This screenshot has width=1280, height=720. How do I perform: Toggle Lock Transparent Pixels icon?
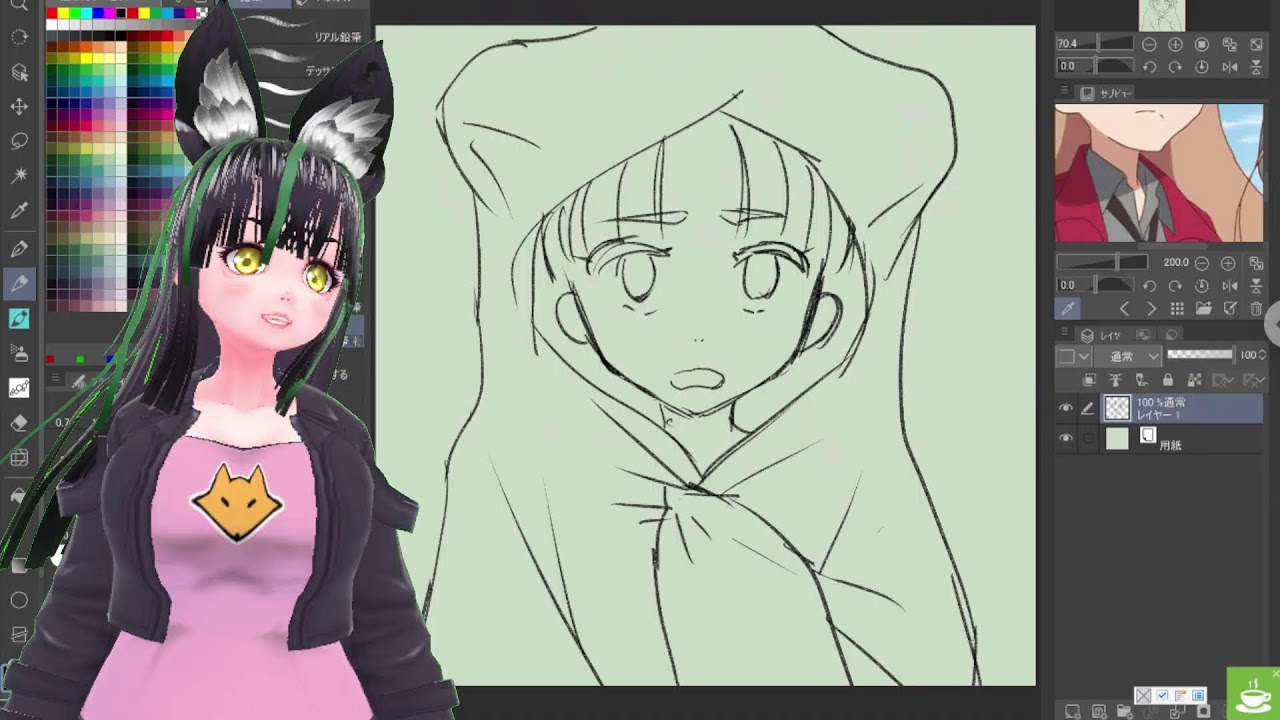pos(1193,380)
